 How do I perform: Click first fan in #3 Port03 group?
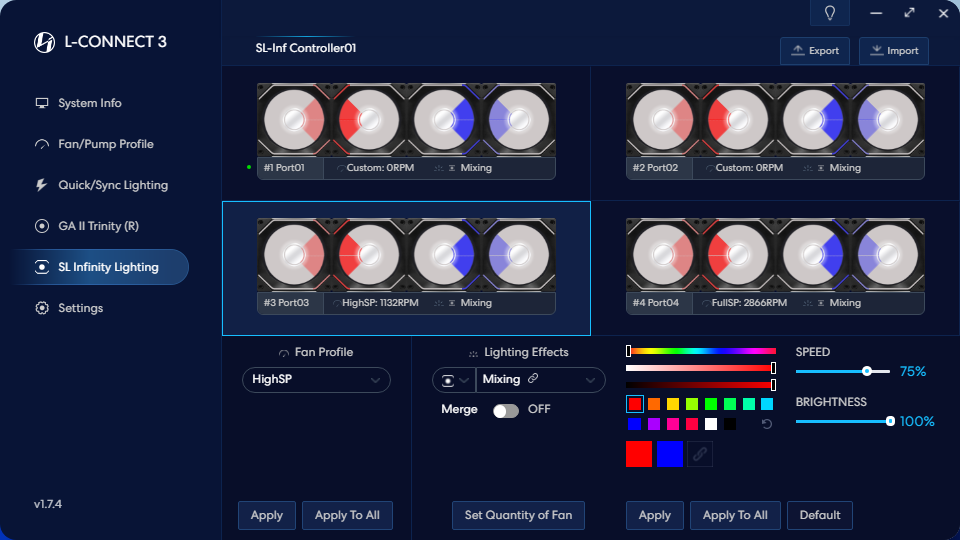pyautogui.click(x=294, y=255)
